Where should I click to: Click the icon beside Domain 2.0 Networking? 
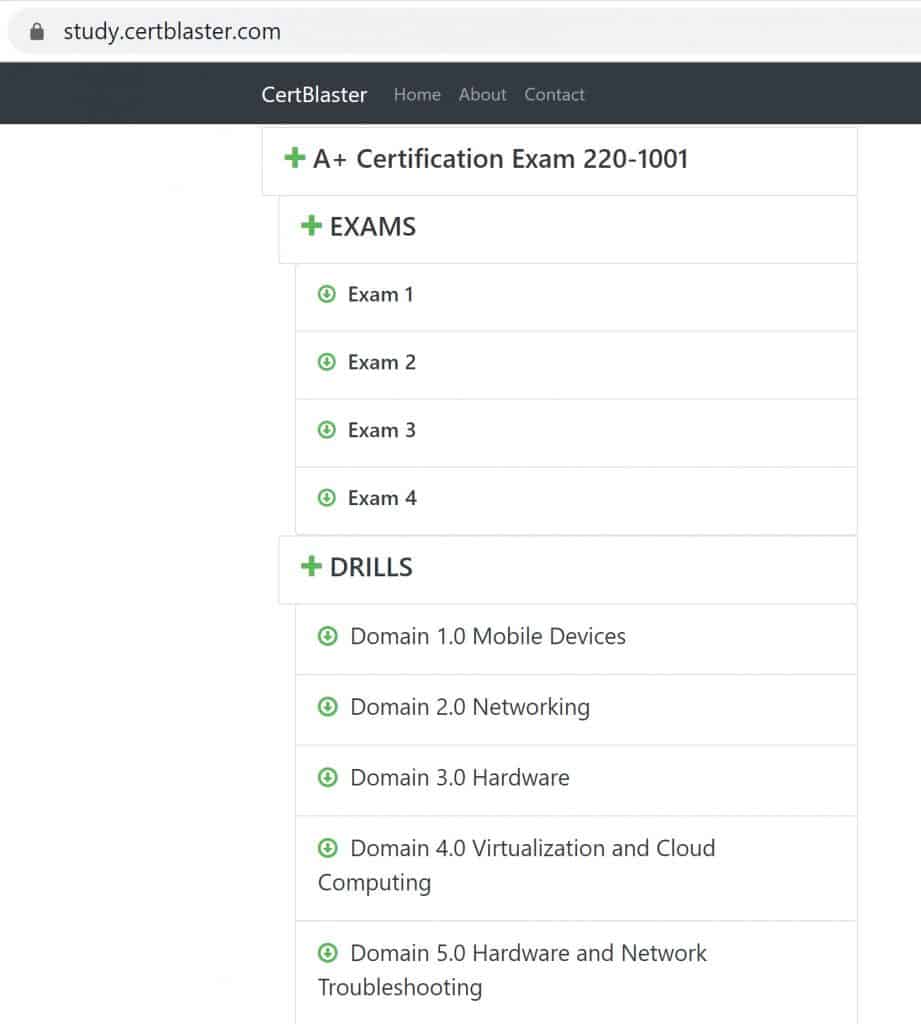[x=327, y=707]
